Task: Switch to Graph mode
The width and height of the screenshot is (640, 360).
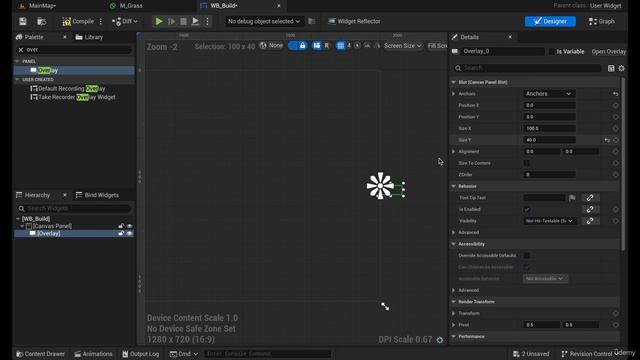Action: [x=602, y=21]
